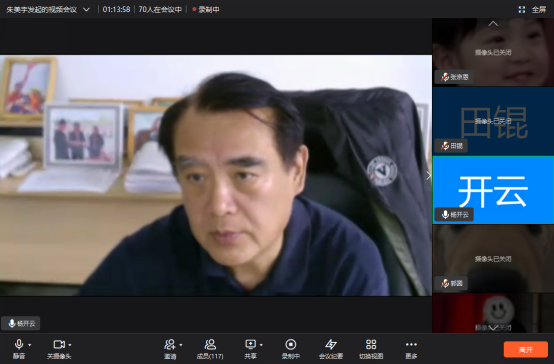The image size is (554, 364).
Task: Open the 邀请 invite icon
Action: click(x=170, y=348)
